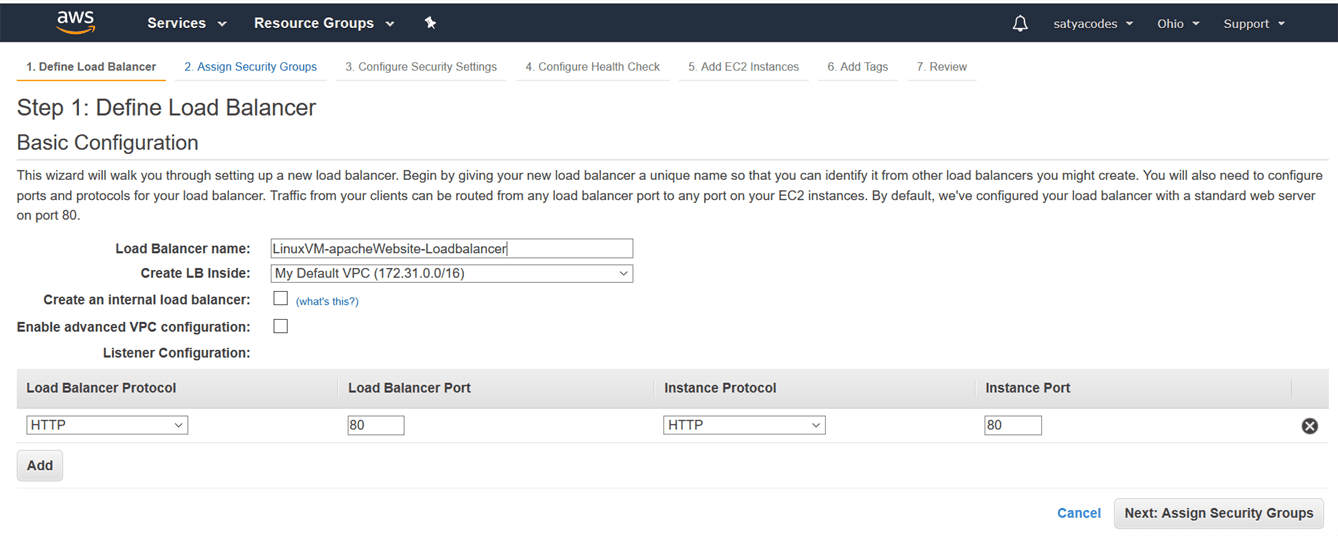Switch to Configure Health Check tab
The width and height of the screenshot is (1338, 536).
[592, 67]
